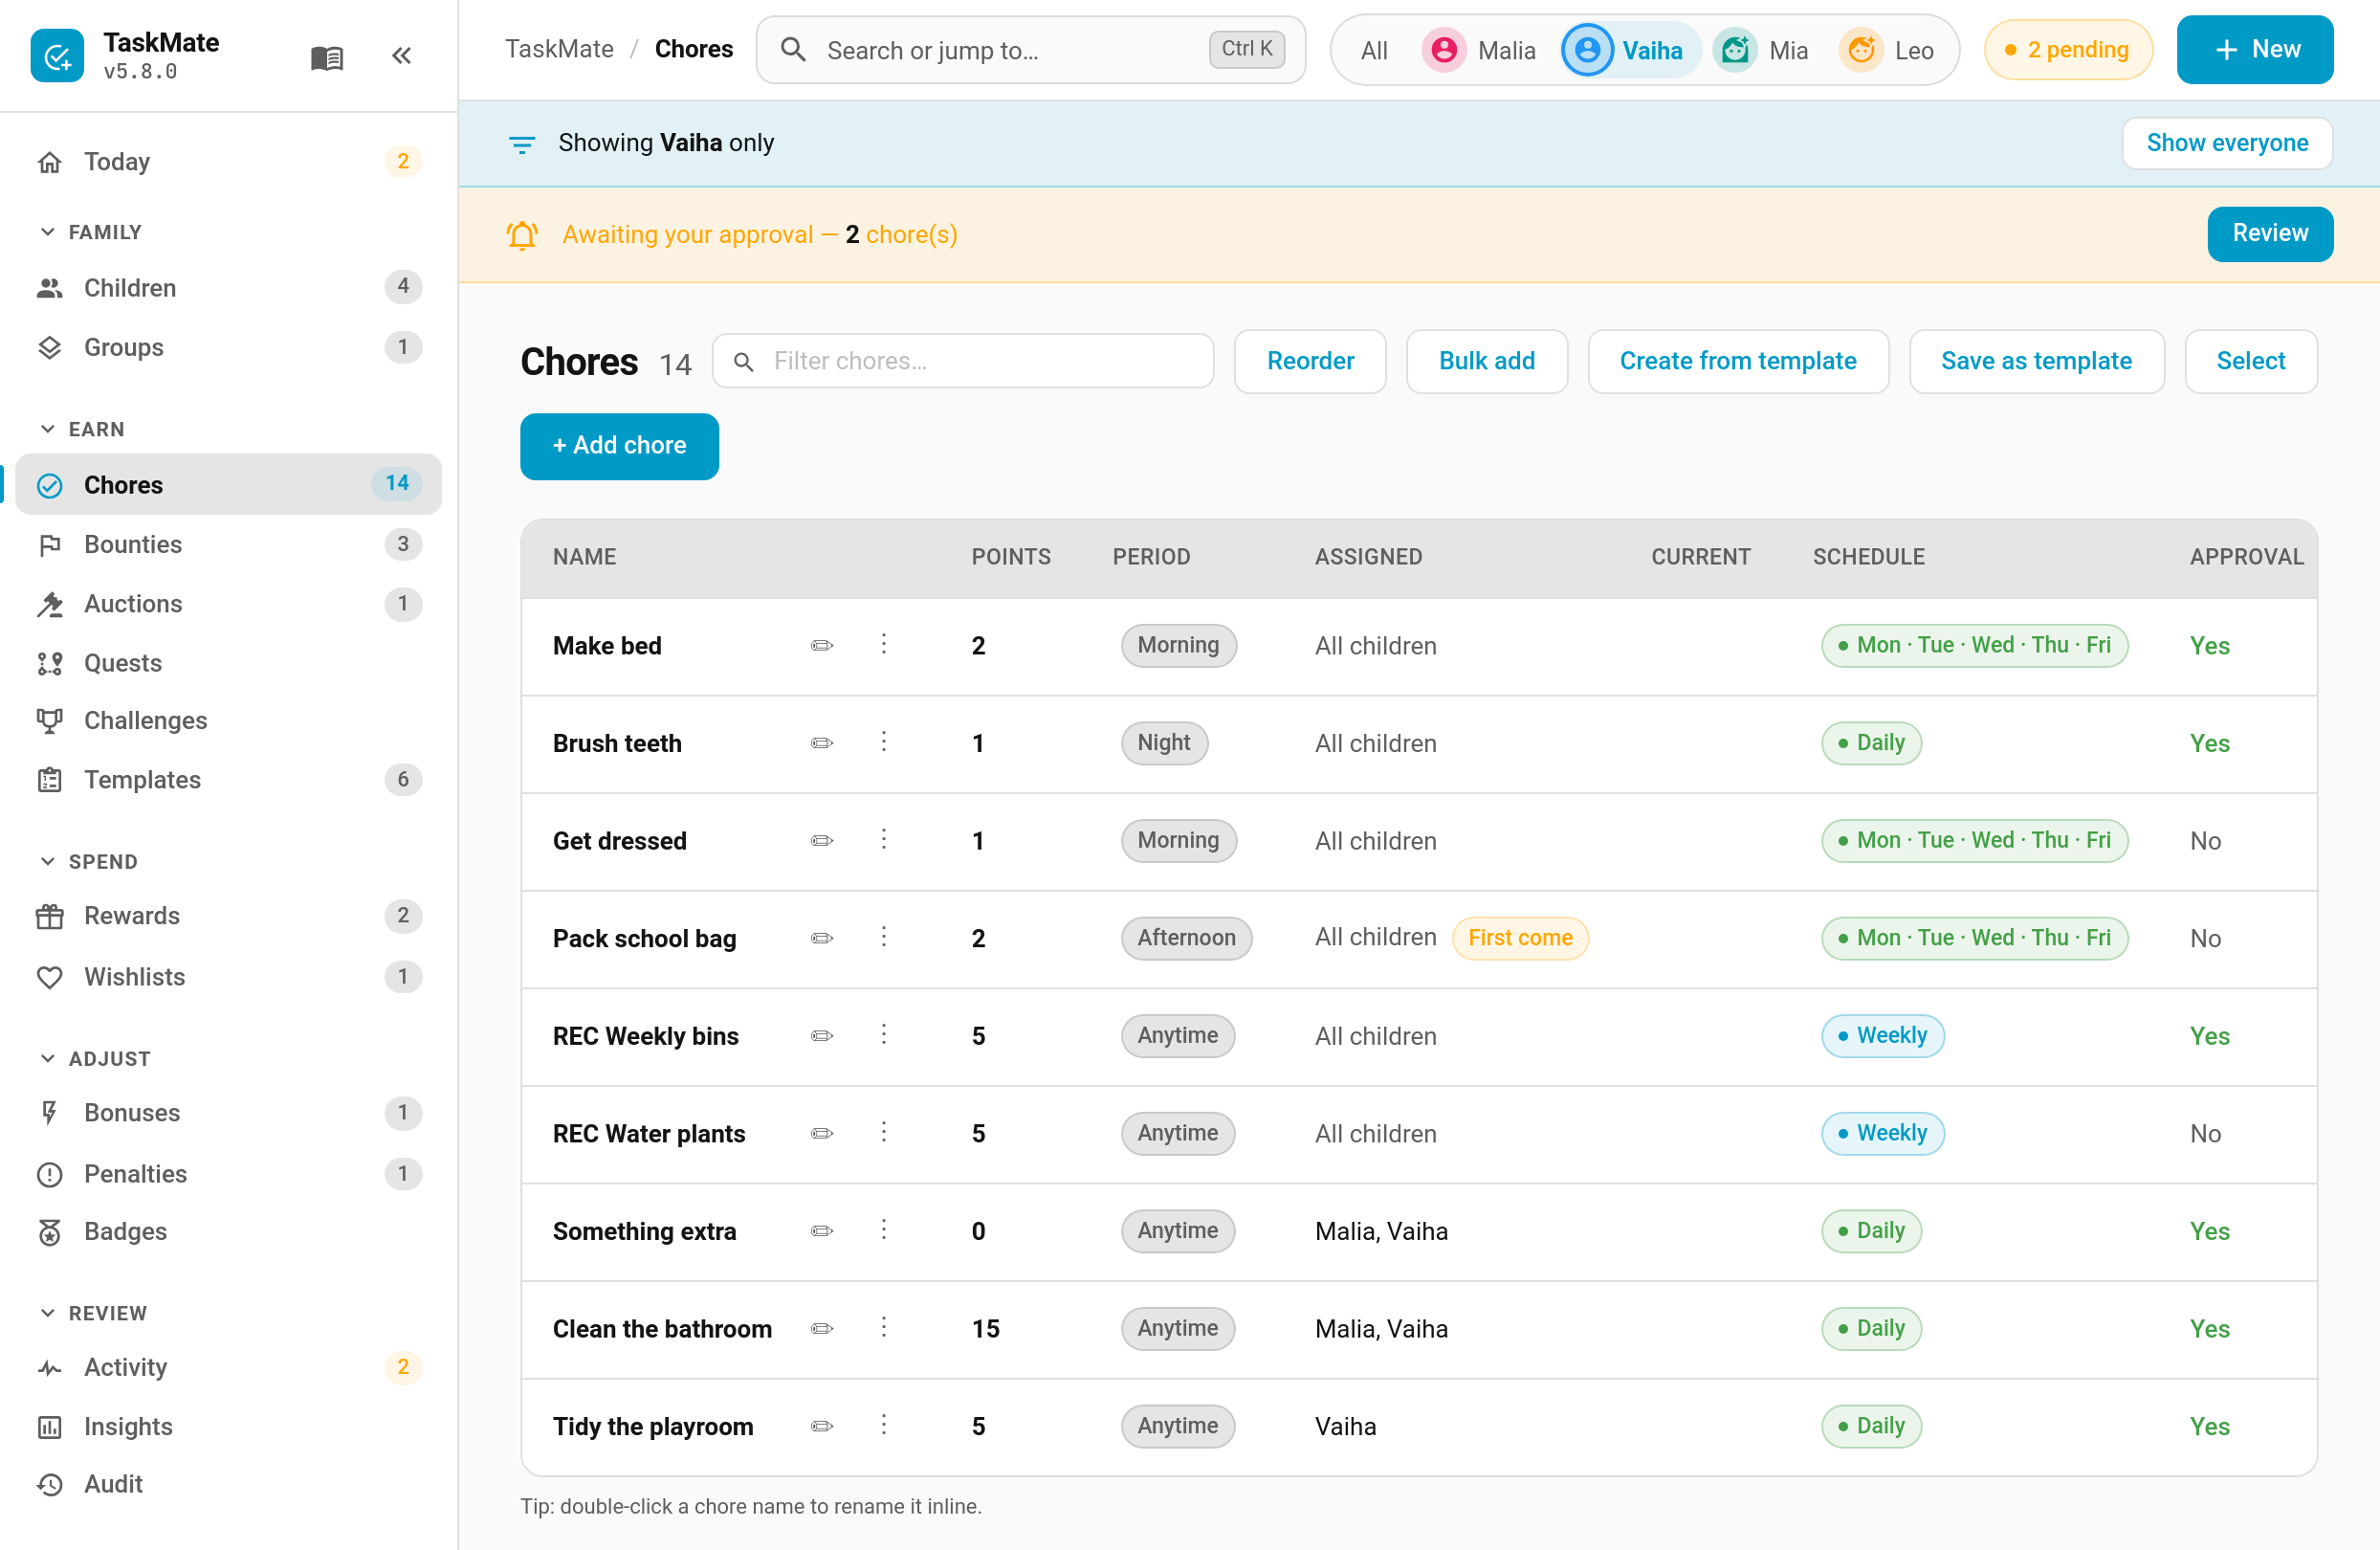Image resolution: width=2380 pixels, height=1550 pixels.
Task: Open three-dot menu for Brush teeth
Action: point(883,742)
